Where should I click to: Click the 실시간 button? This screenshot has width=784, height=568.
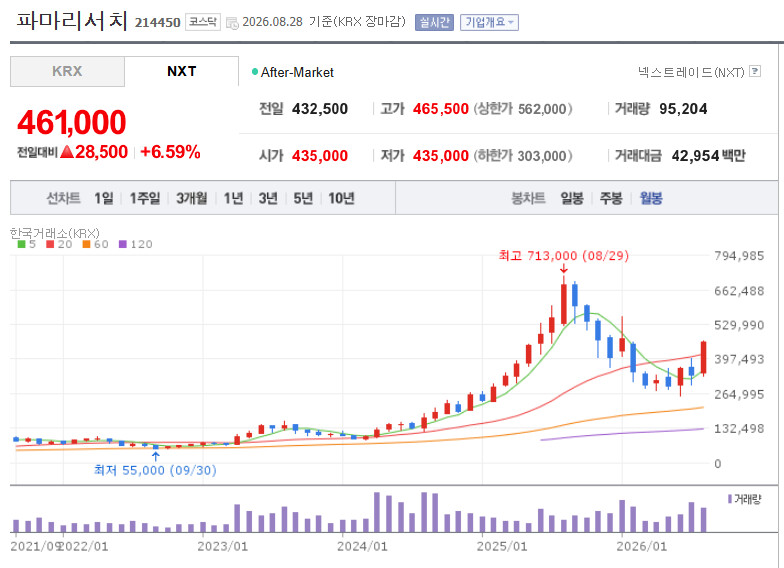(434, 22)
